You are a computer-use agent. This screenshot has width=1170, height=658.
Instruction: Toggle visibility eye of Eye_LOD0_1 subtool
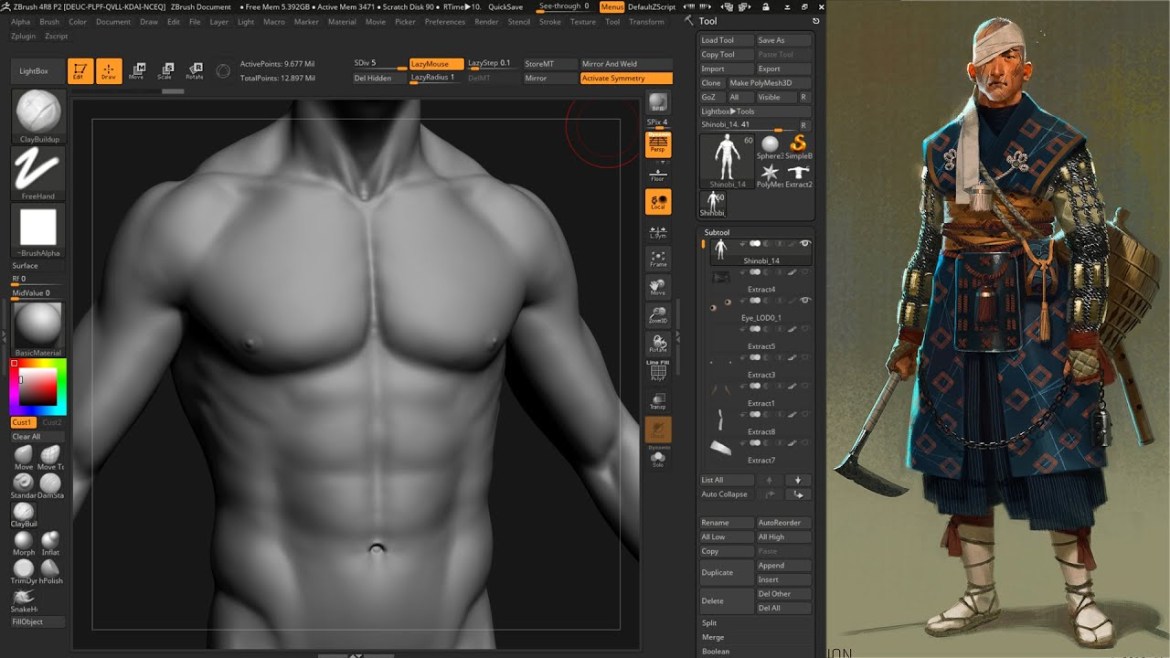pyautogui.click(x=805, y=301)
